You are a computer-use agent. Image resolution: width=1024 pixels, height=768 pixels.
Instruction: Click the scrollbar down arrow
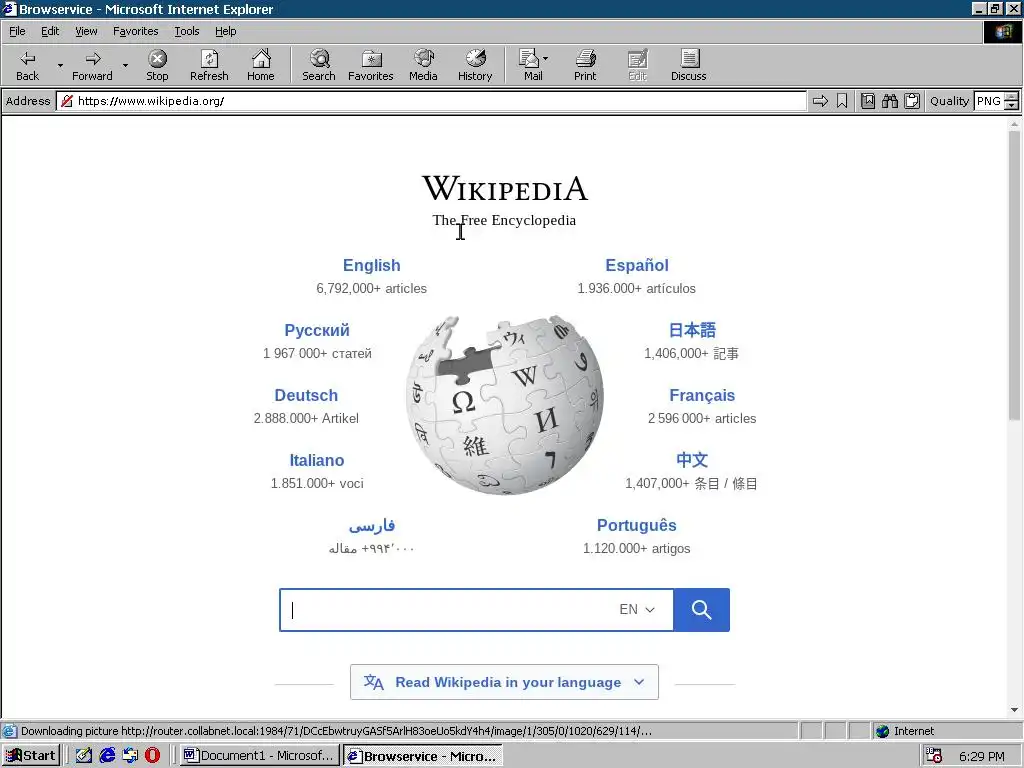pos(1014,710)
